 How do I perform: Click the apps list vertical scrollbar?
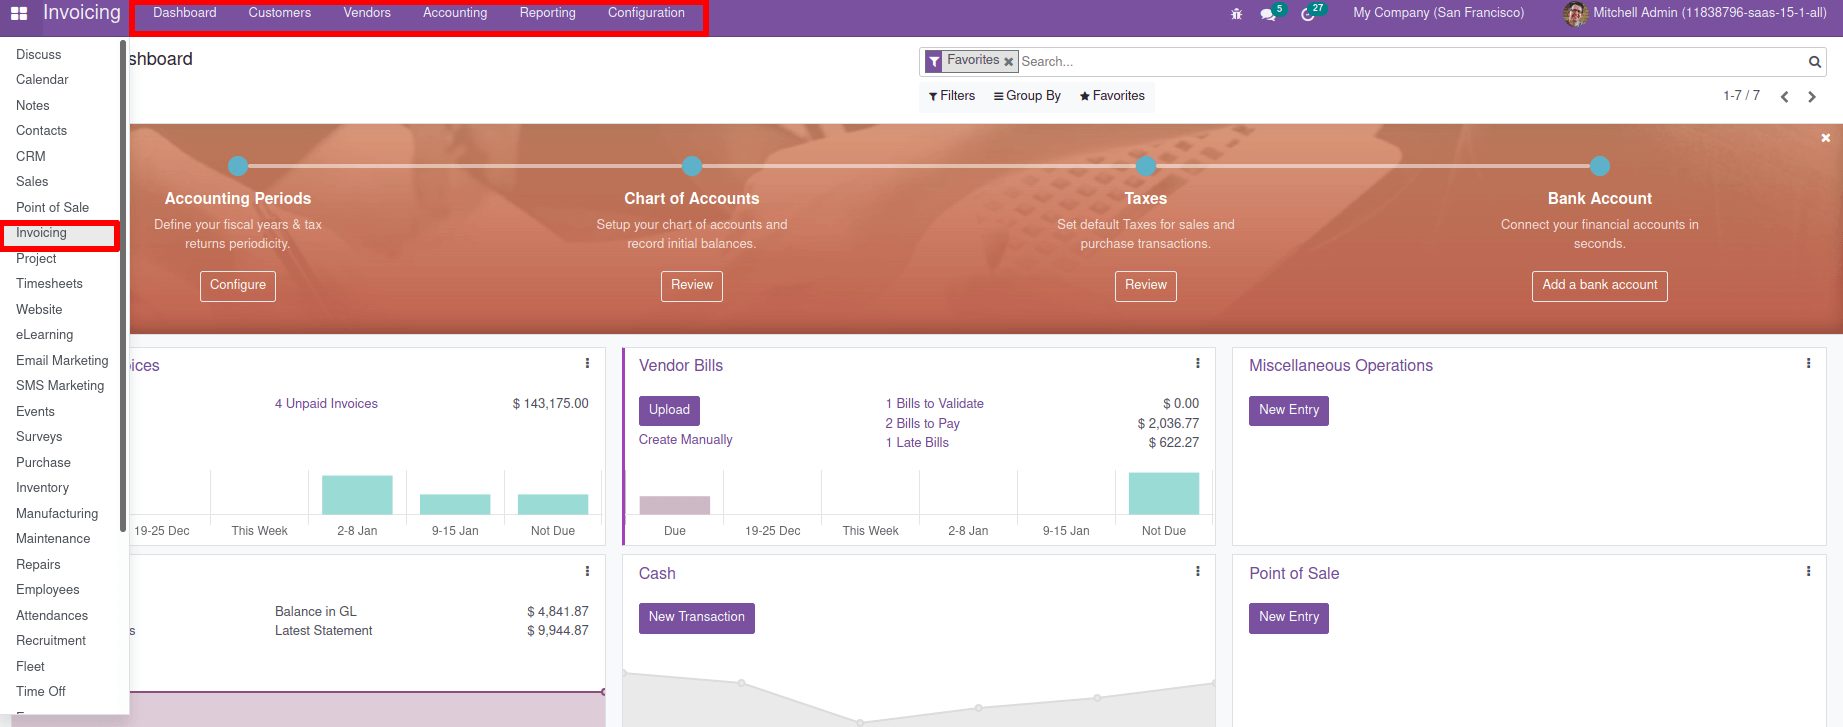click(123, 285)
